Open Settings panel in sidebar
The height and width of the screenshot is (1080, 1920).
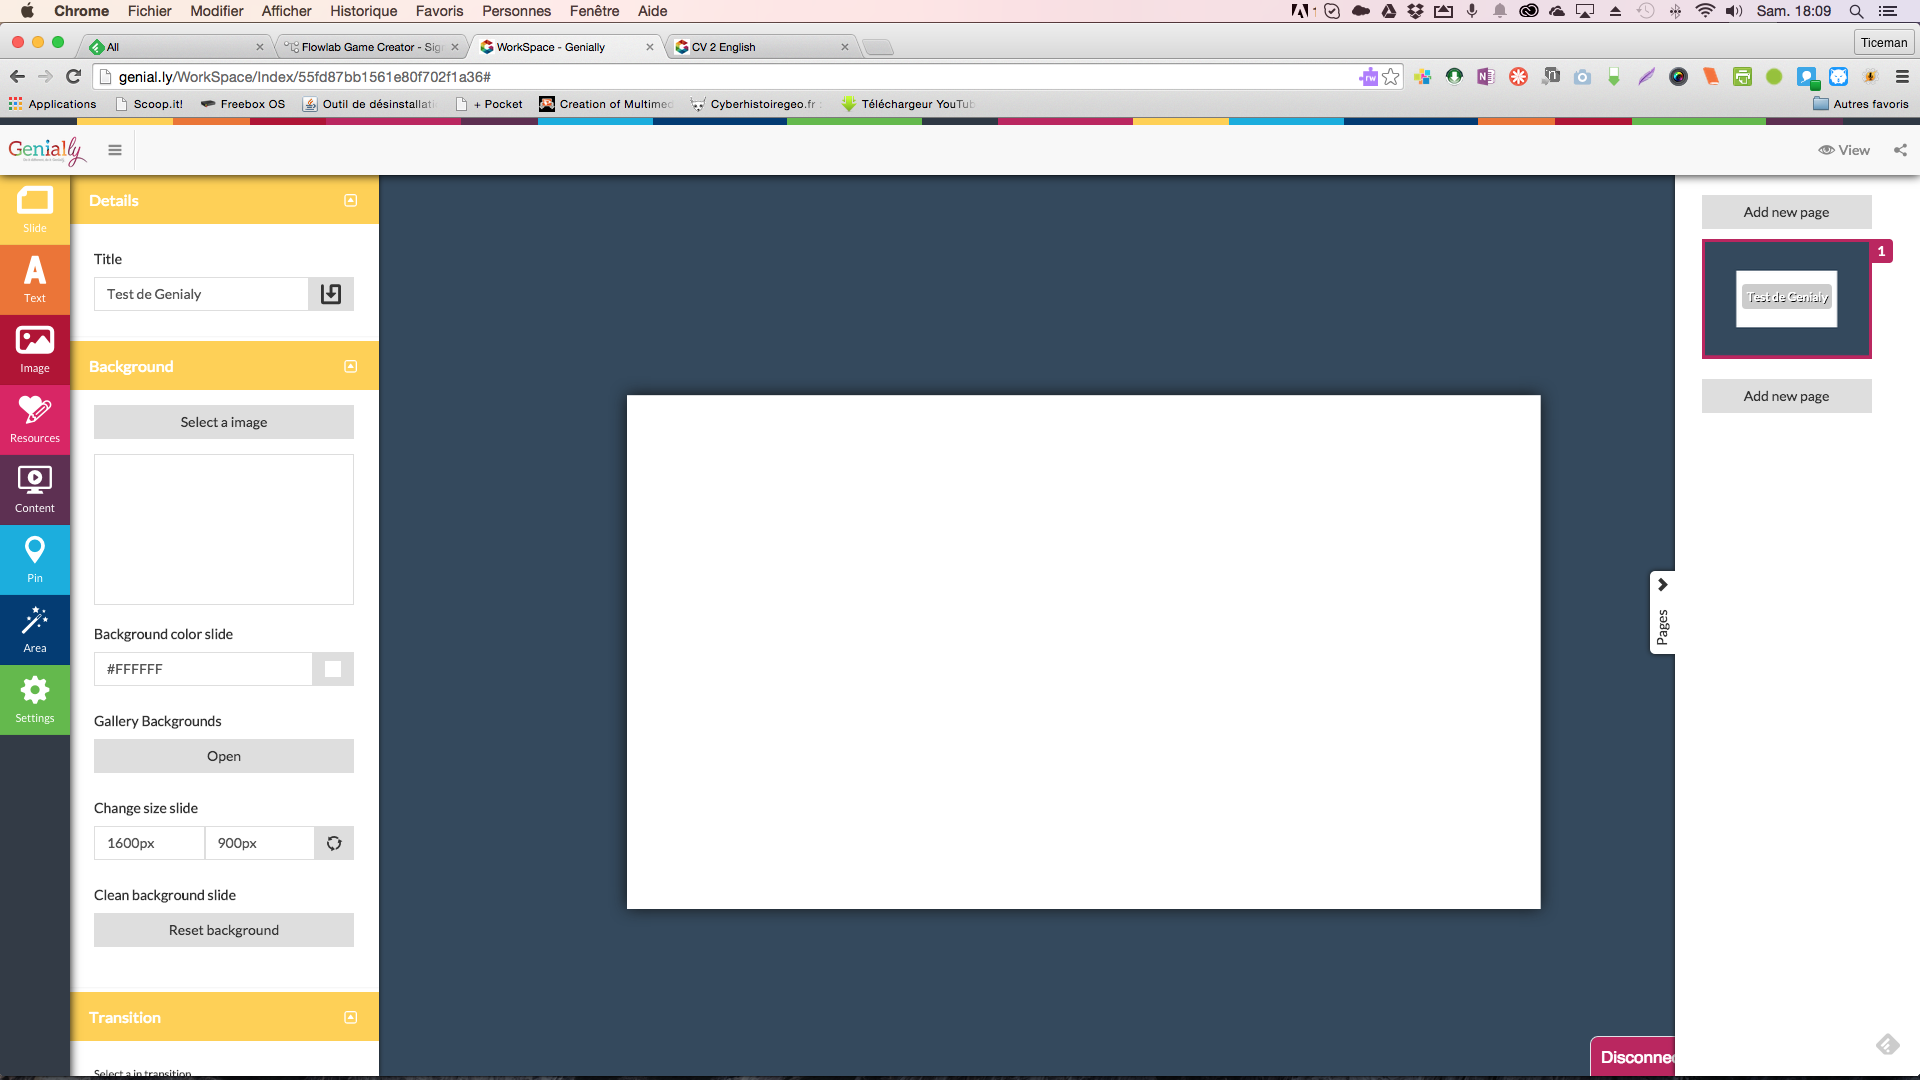click(x=34, y=699)
